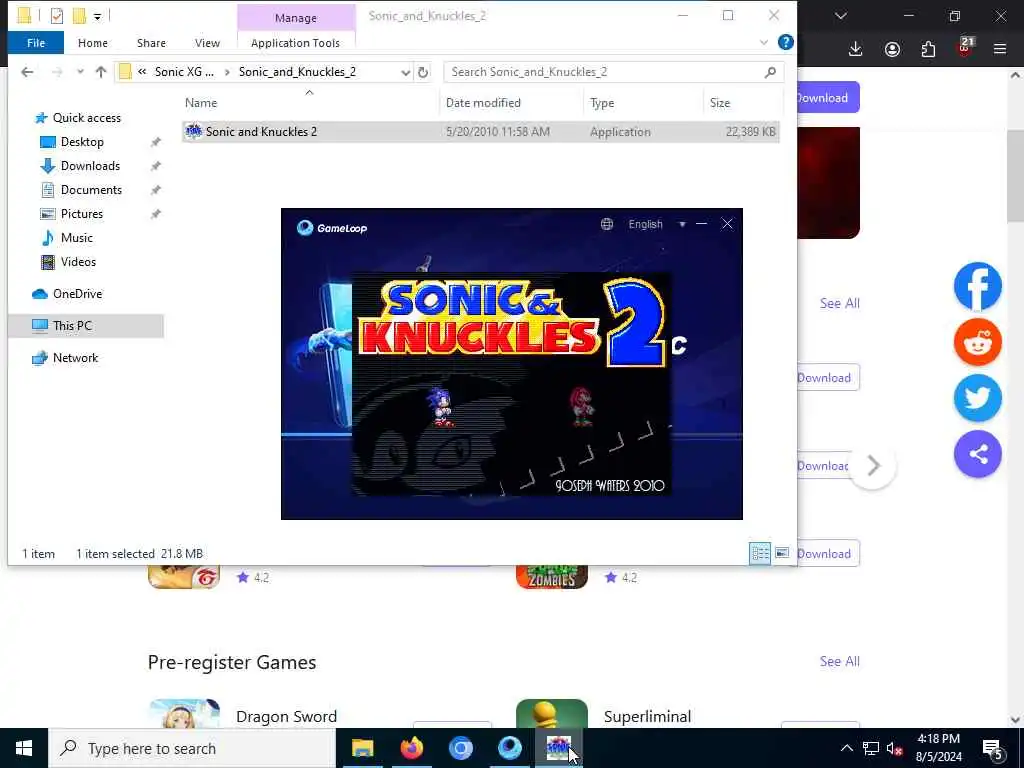Open the Firefox hamburger application menu
The image size is (1024, 768).
pos(1000,49)
